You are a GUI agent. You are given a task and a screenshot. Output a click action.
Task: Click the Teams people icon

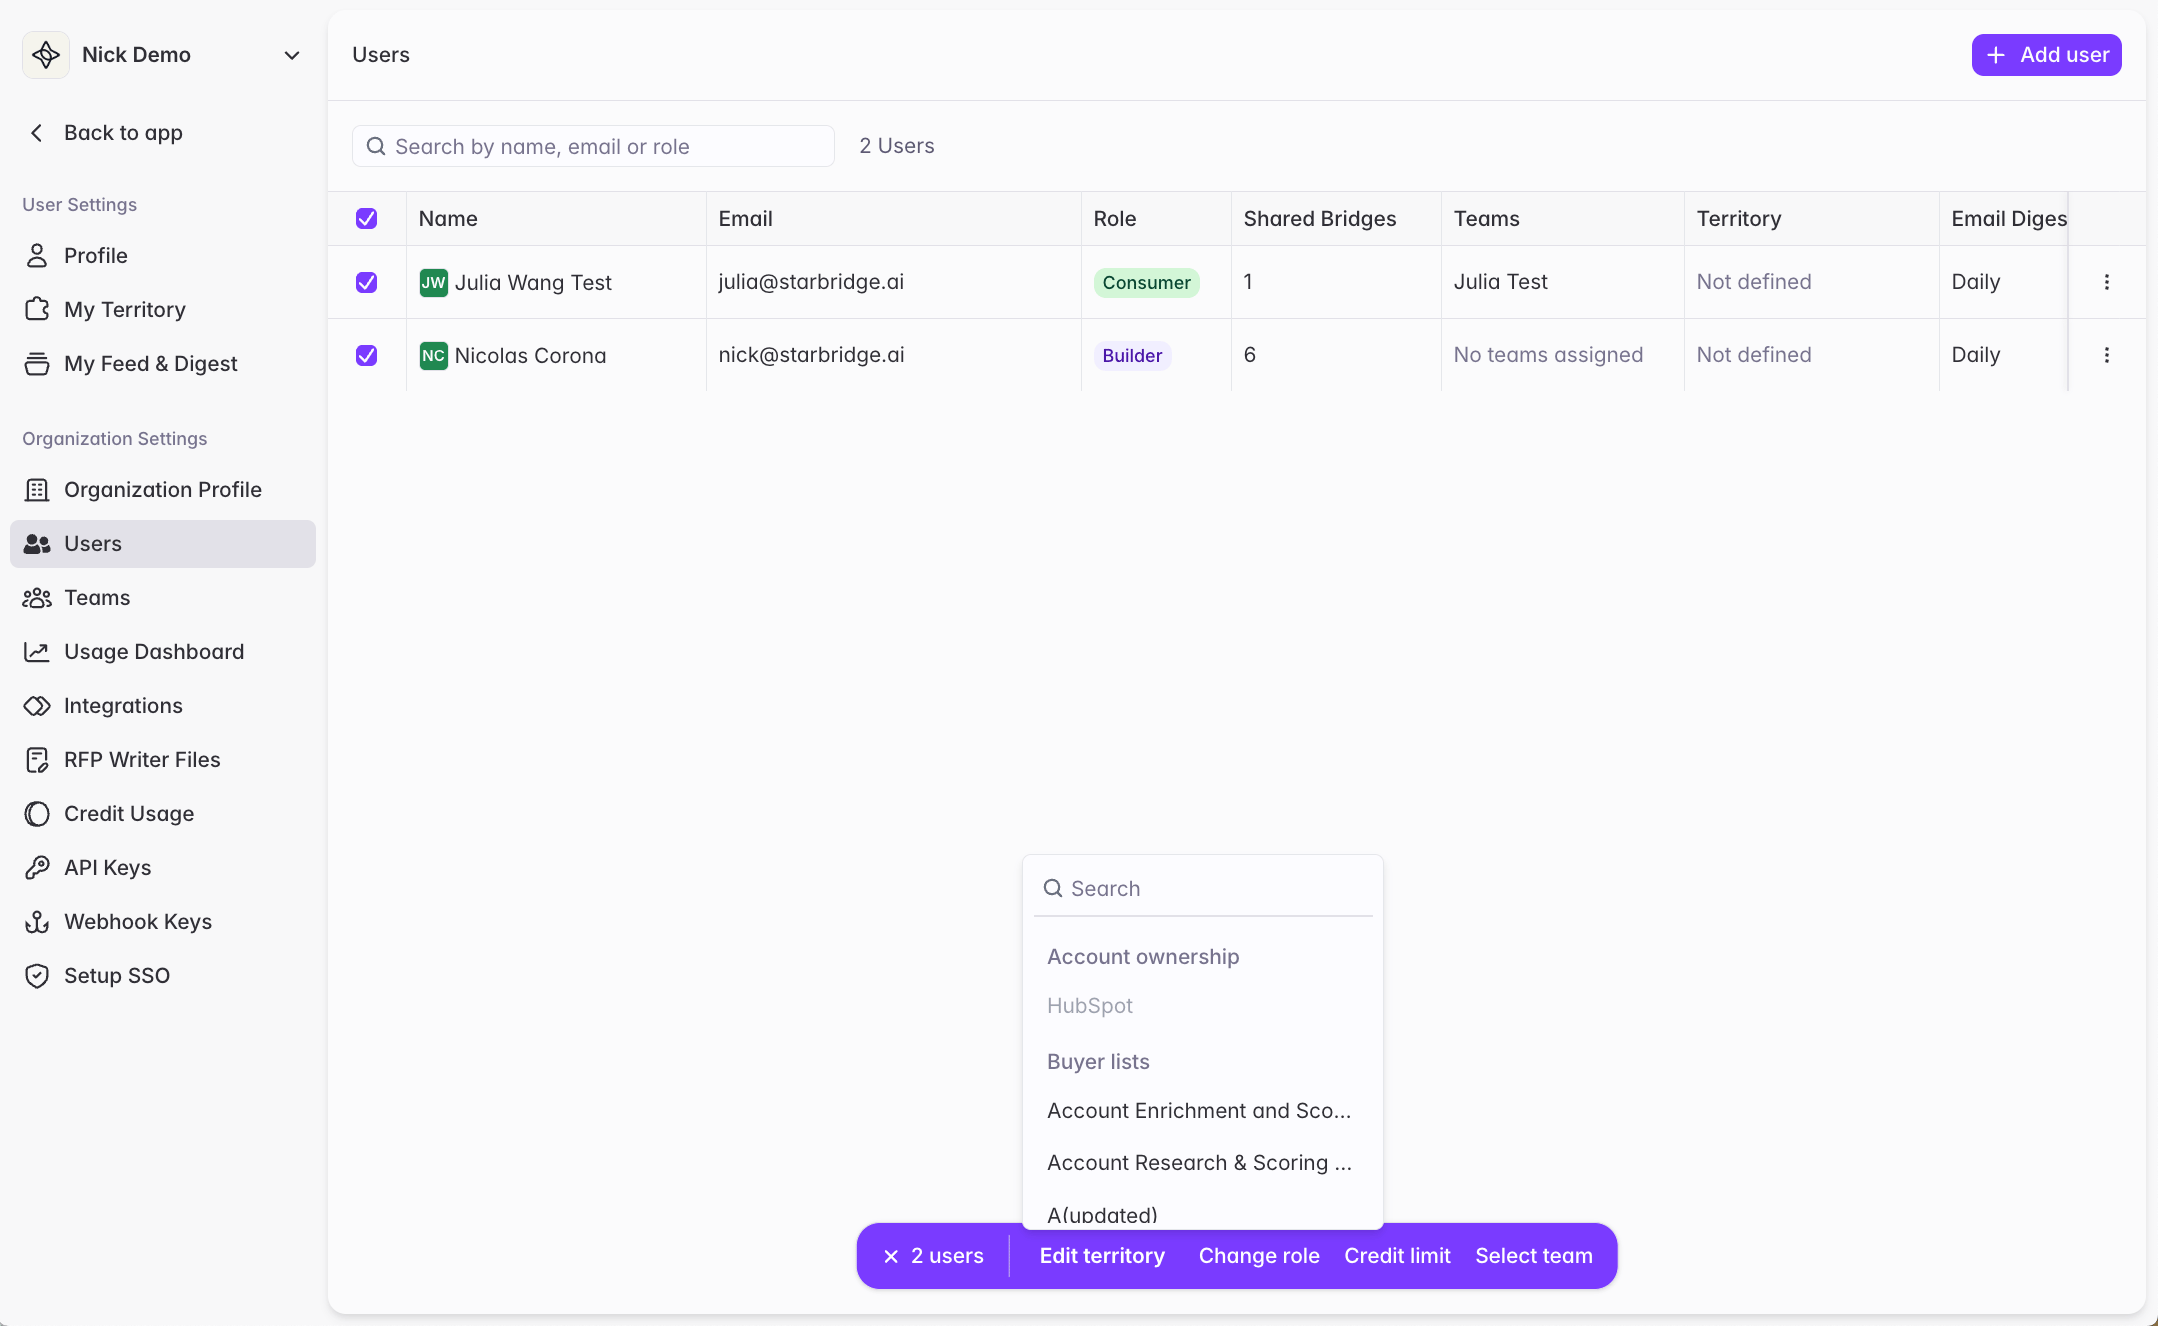37,598
